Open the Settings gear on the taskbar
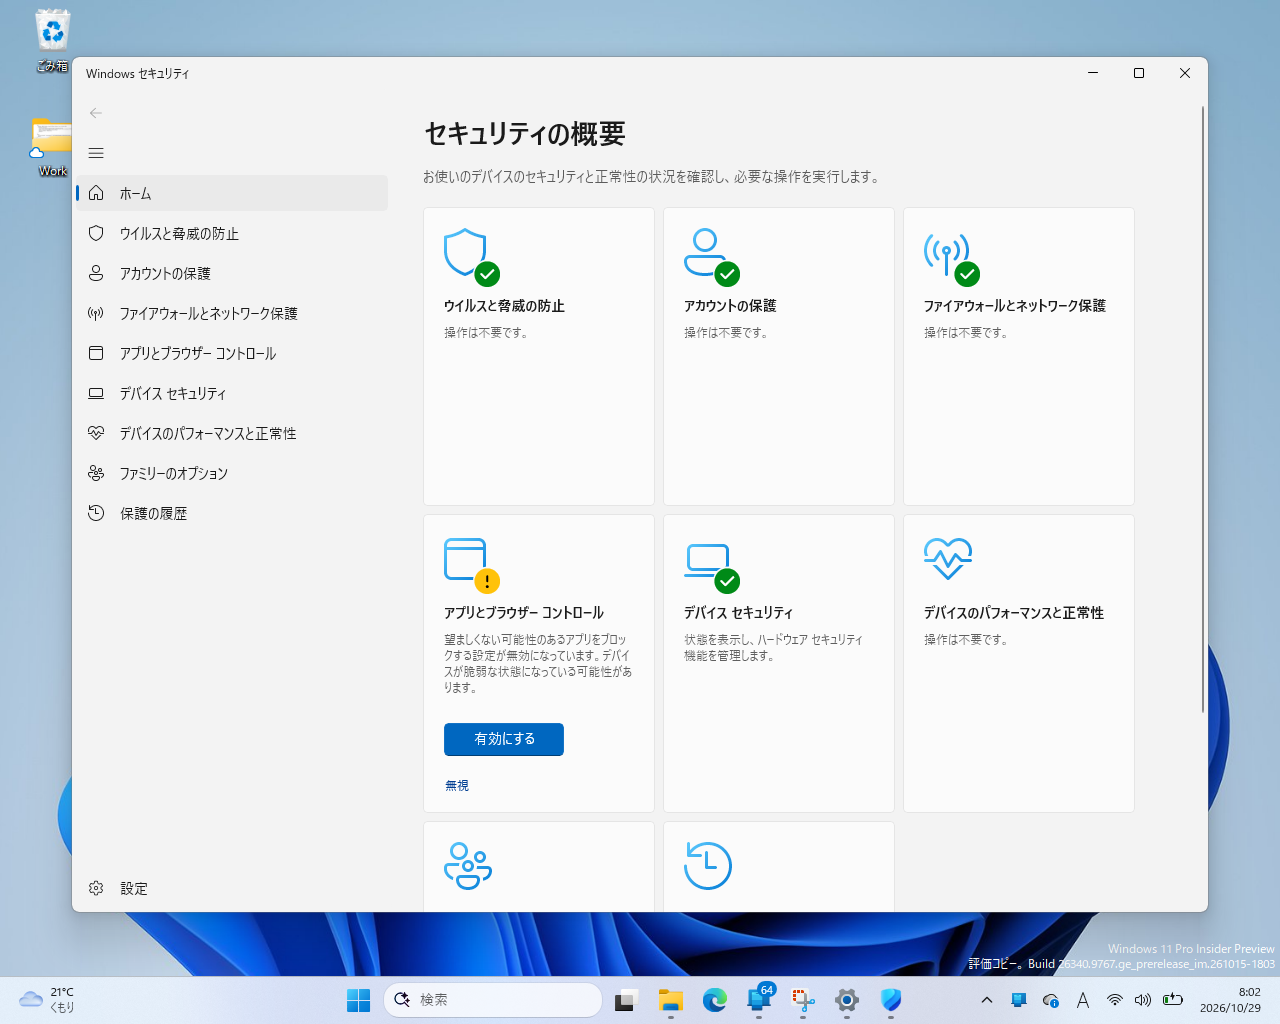This screenshot has height=1024, width=1280. pyautogui.click(x=847, y=1000)
